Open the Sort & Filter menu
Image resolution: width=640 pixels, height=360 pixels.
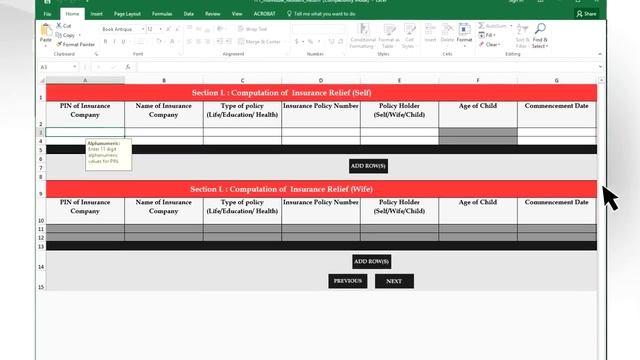522,36
